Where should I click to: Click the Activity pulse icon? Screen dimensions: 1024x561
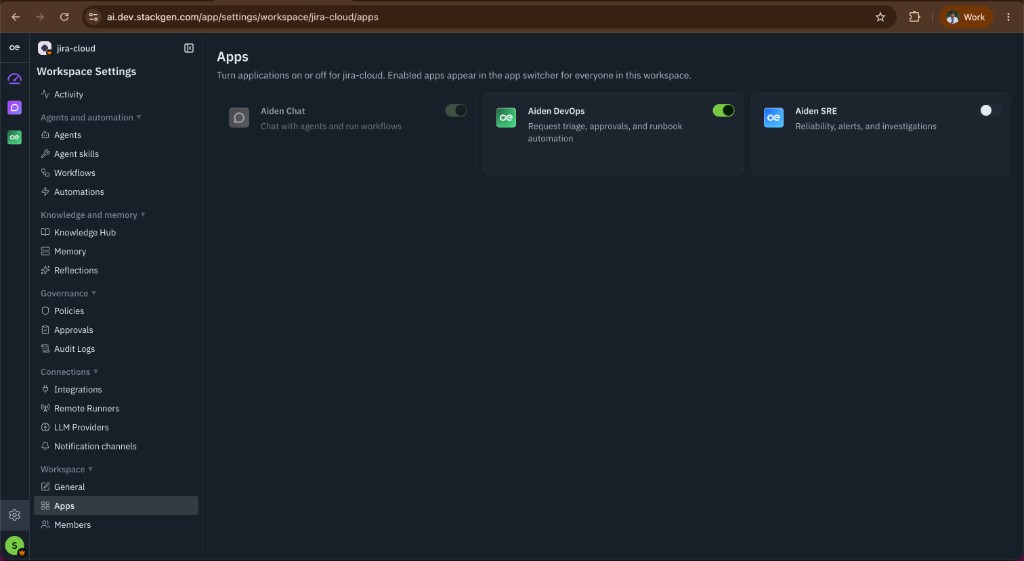tap(45, 94)
